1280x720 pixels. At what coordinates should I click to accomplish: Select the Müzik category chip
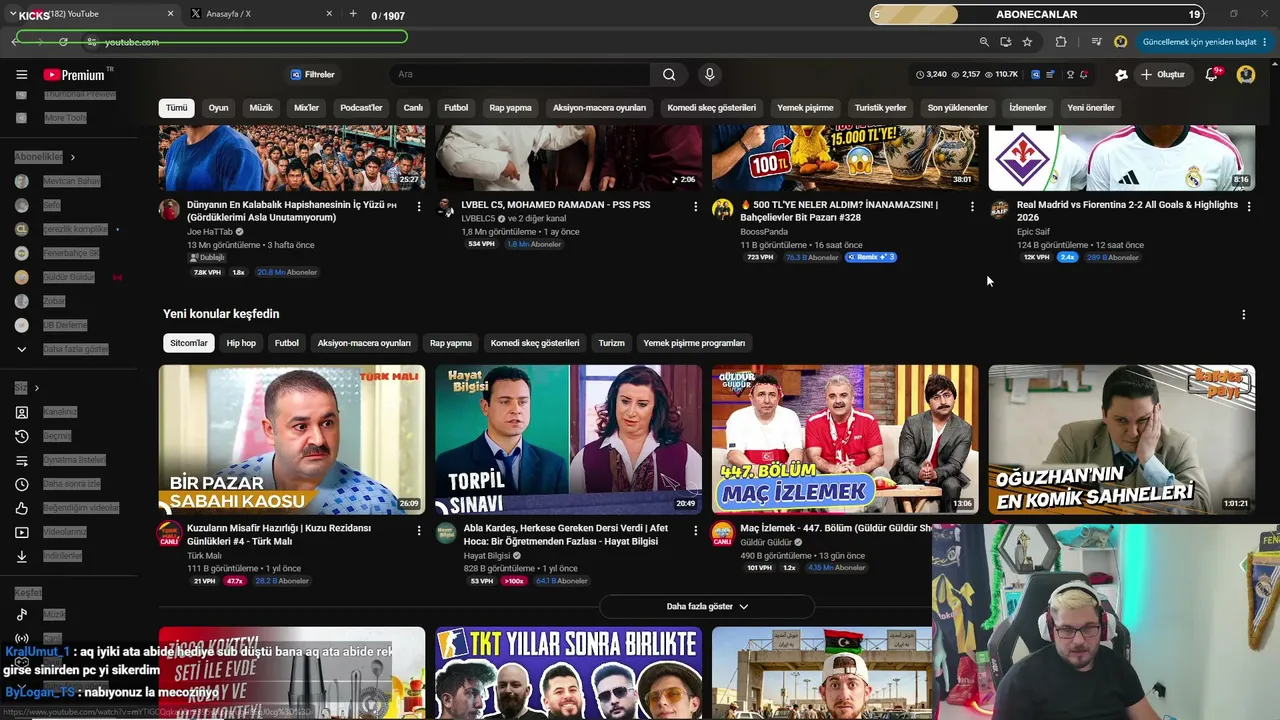point(261,107)
